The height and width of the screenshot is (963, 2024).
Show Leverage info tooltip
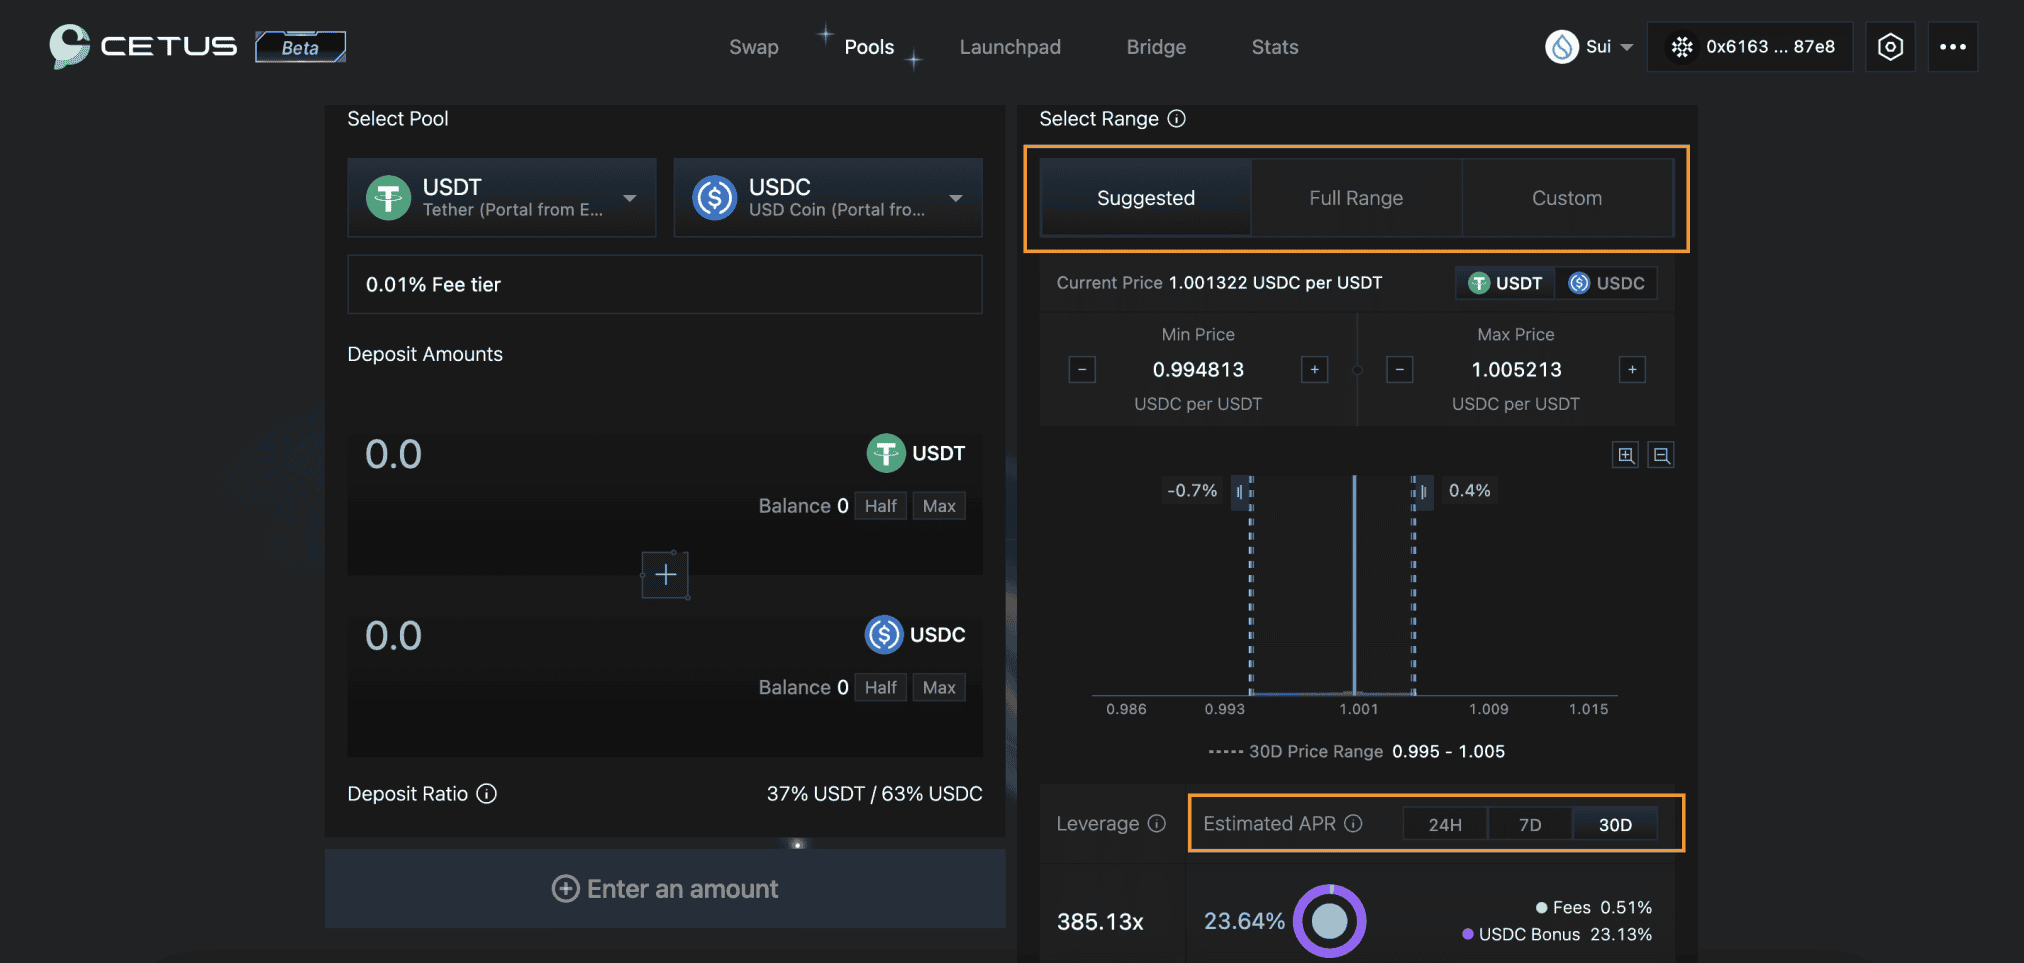coord(1157,823)
